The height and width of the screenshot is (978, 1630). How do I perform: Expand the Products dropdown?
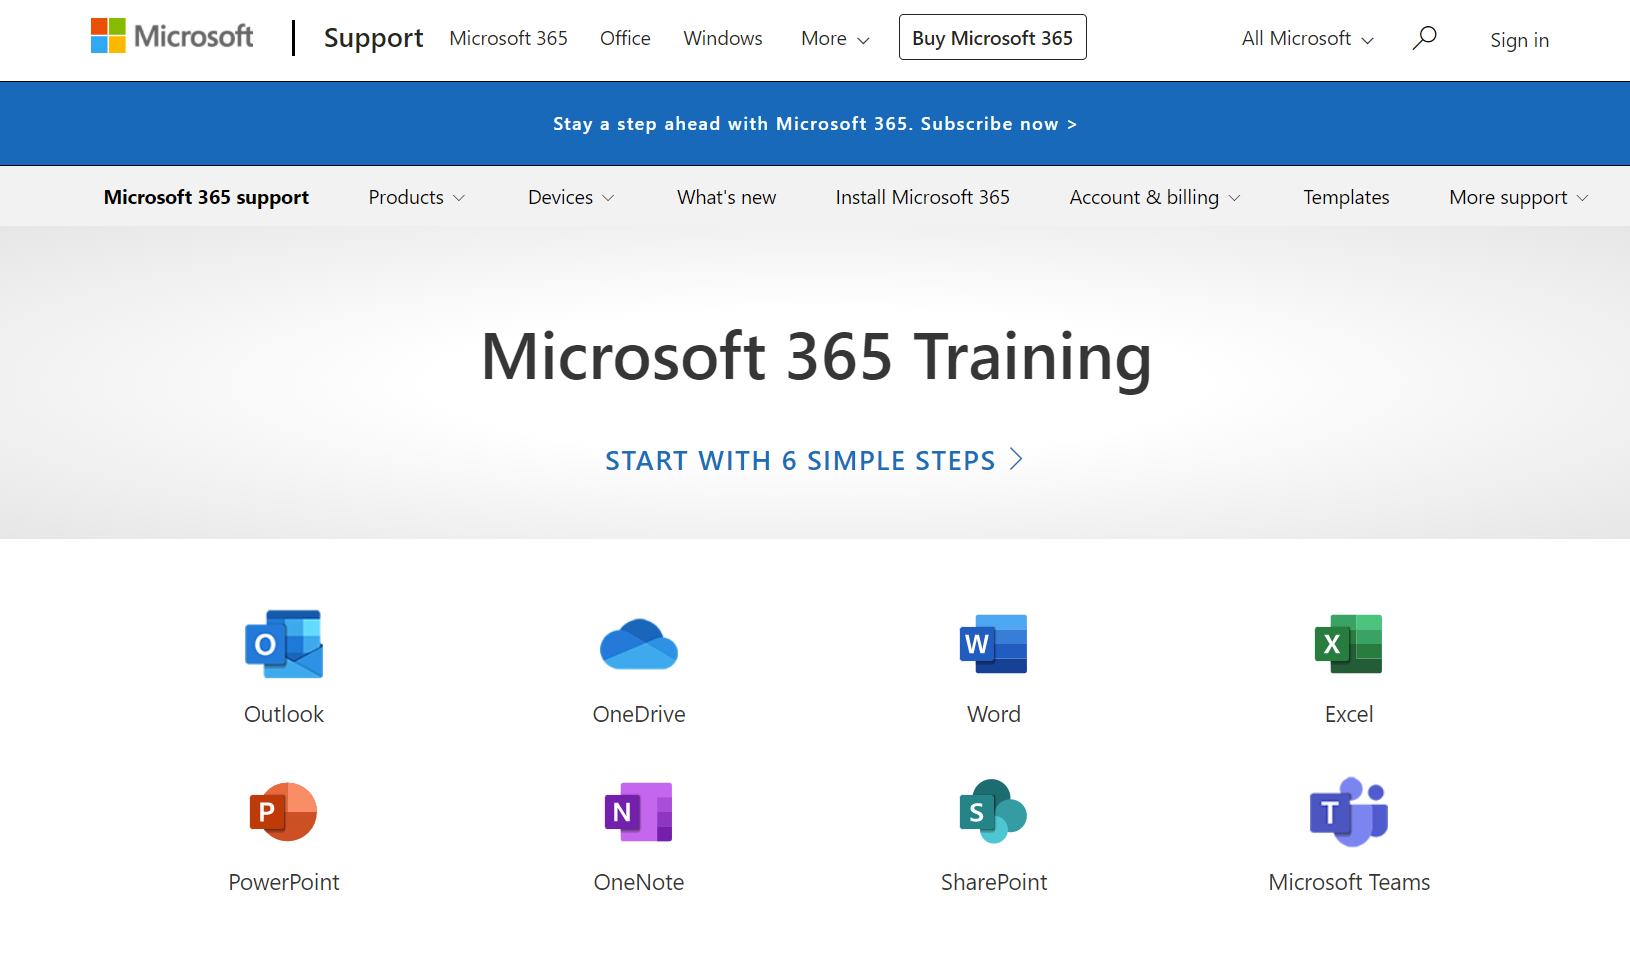[x=416, y=197]
